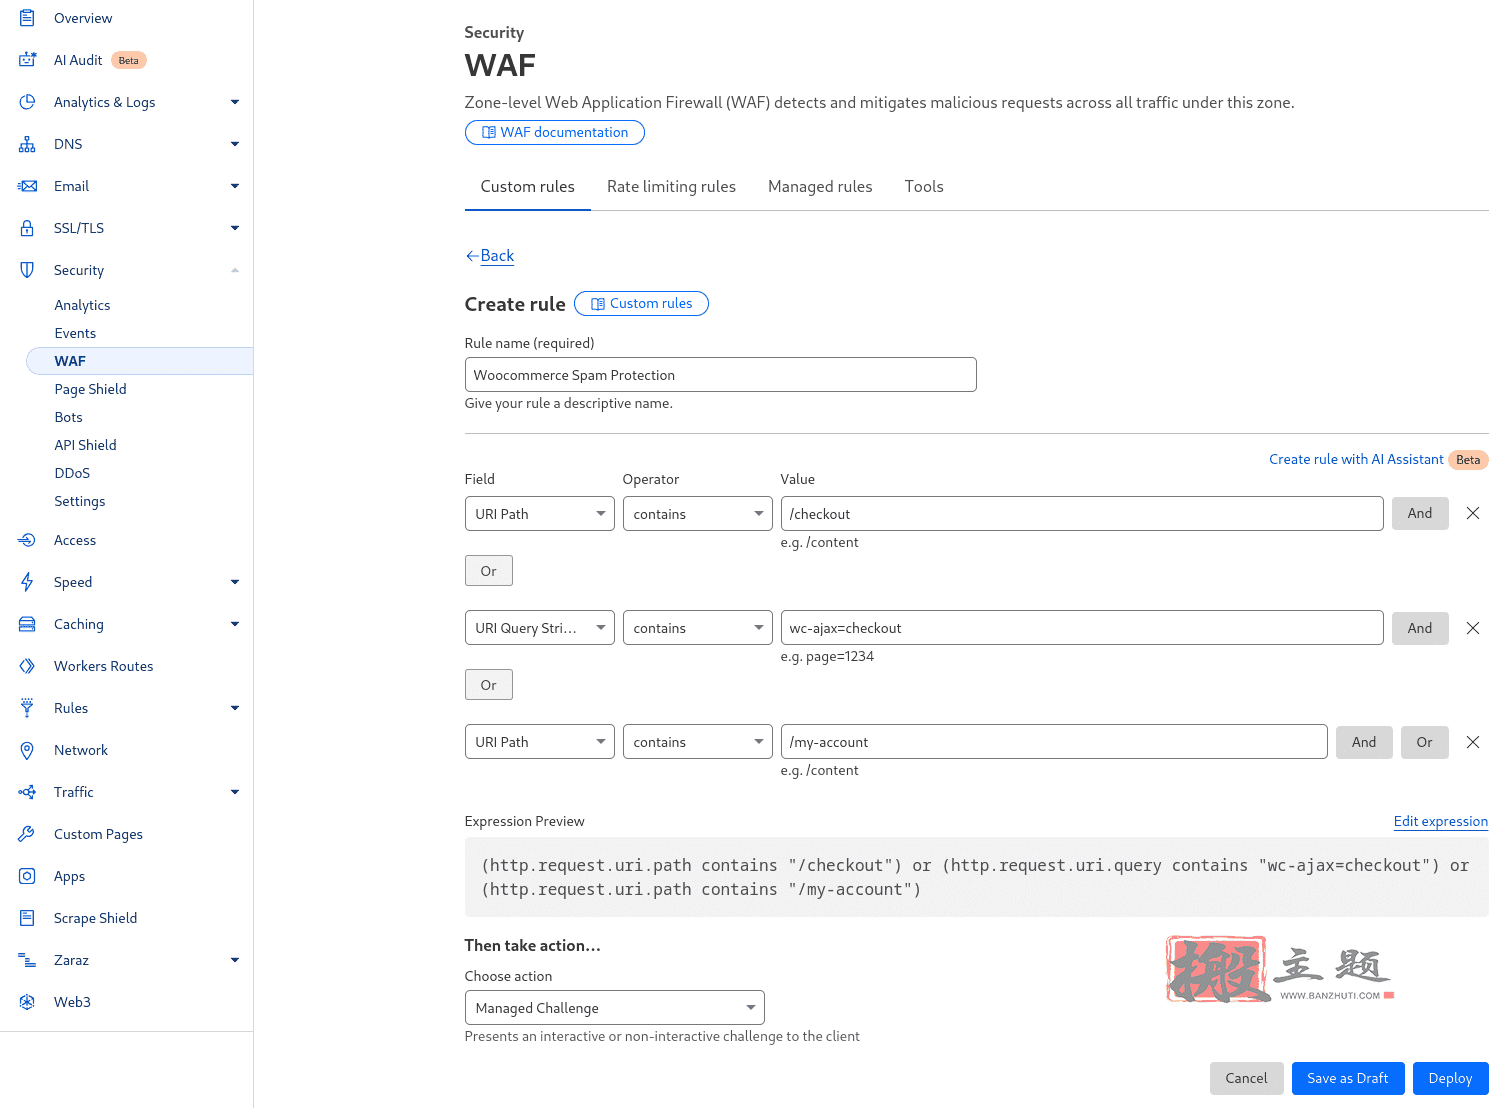This screenshot has height=1108, width=1509.
Task: Open Page Shield in Security submenu
Action: click(x=90, y=389)
